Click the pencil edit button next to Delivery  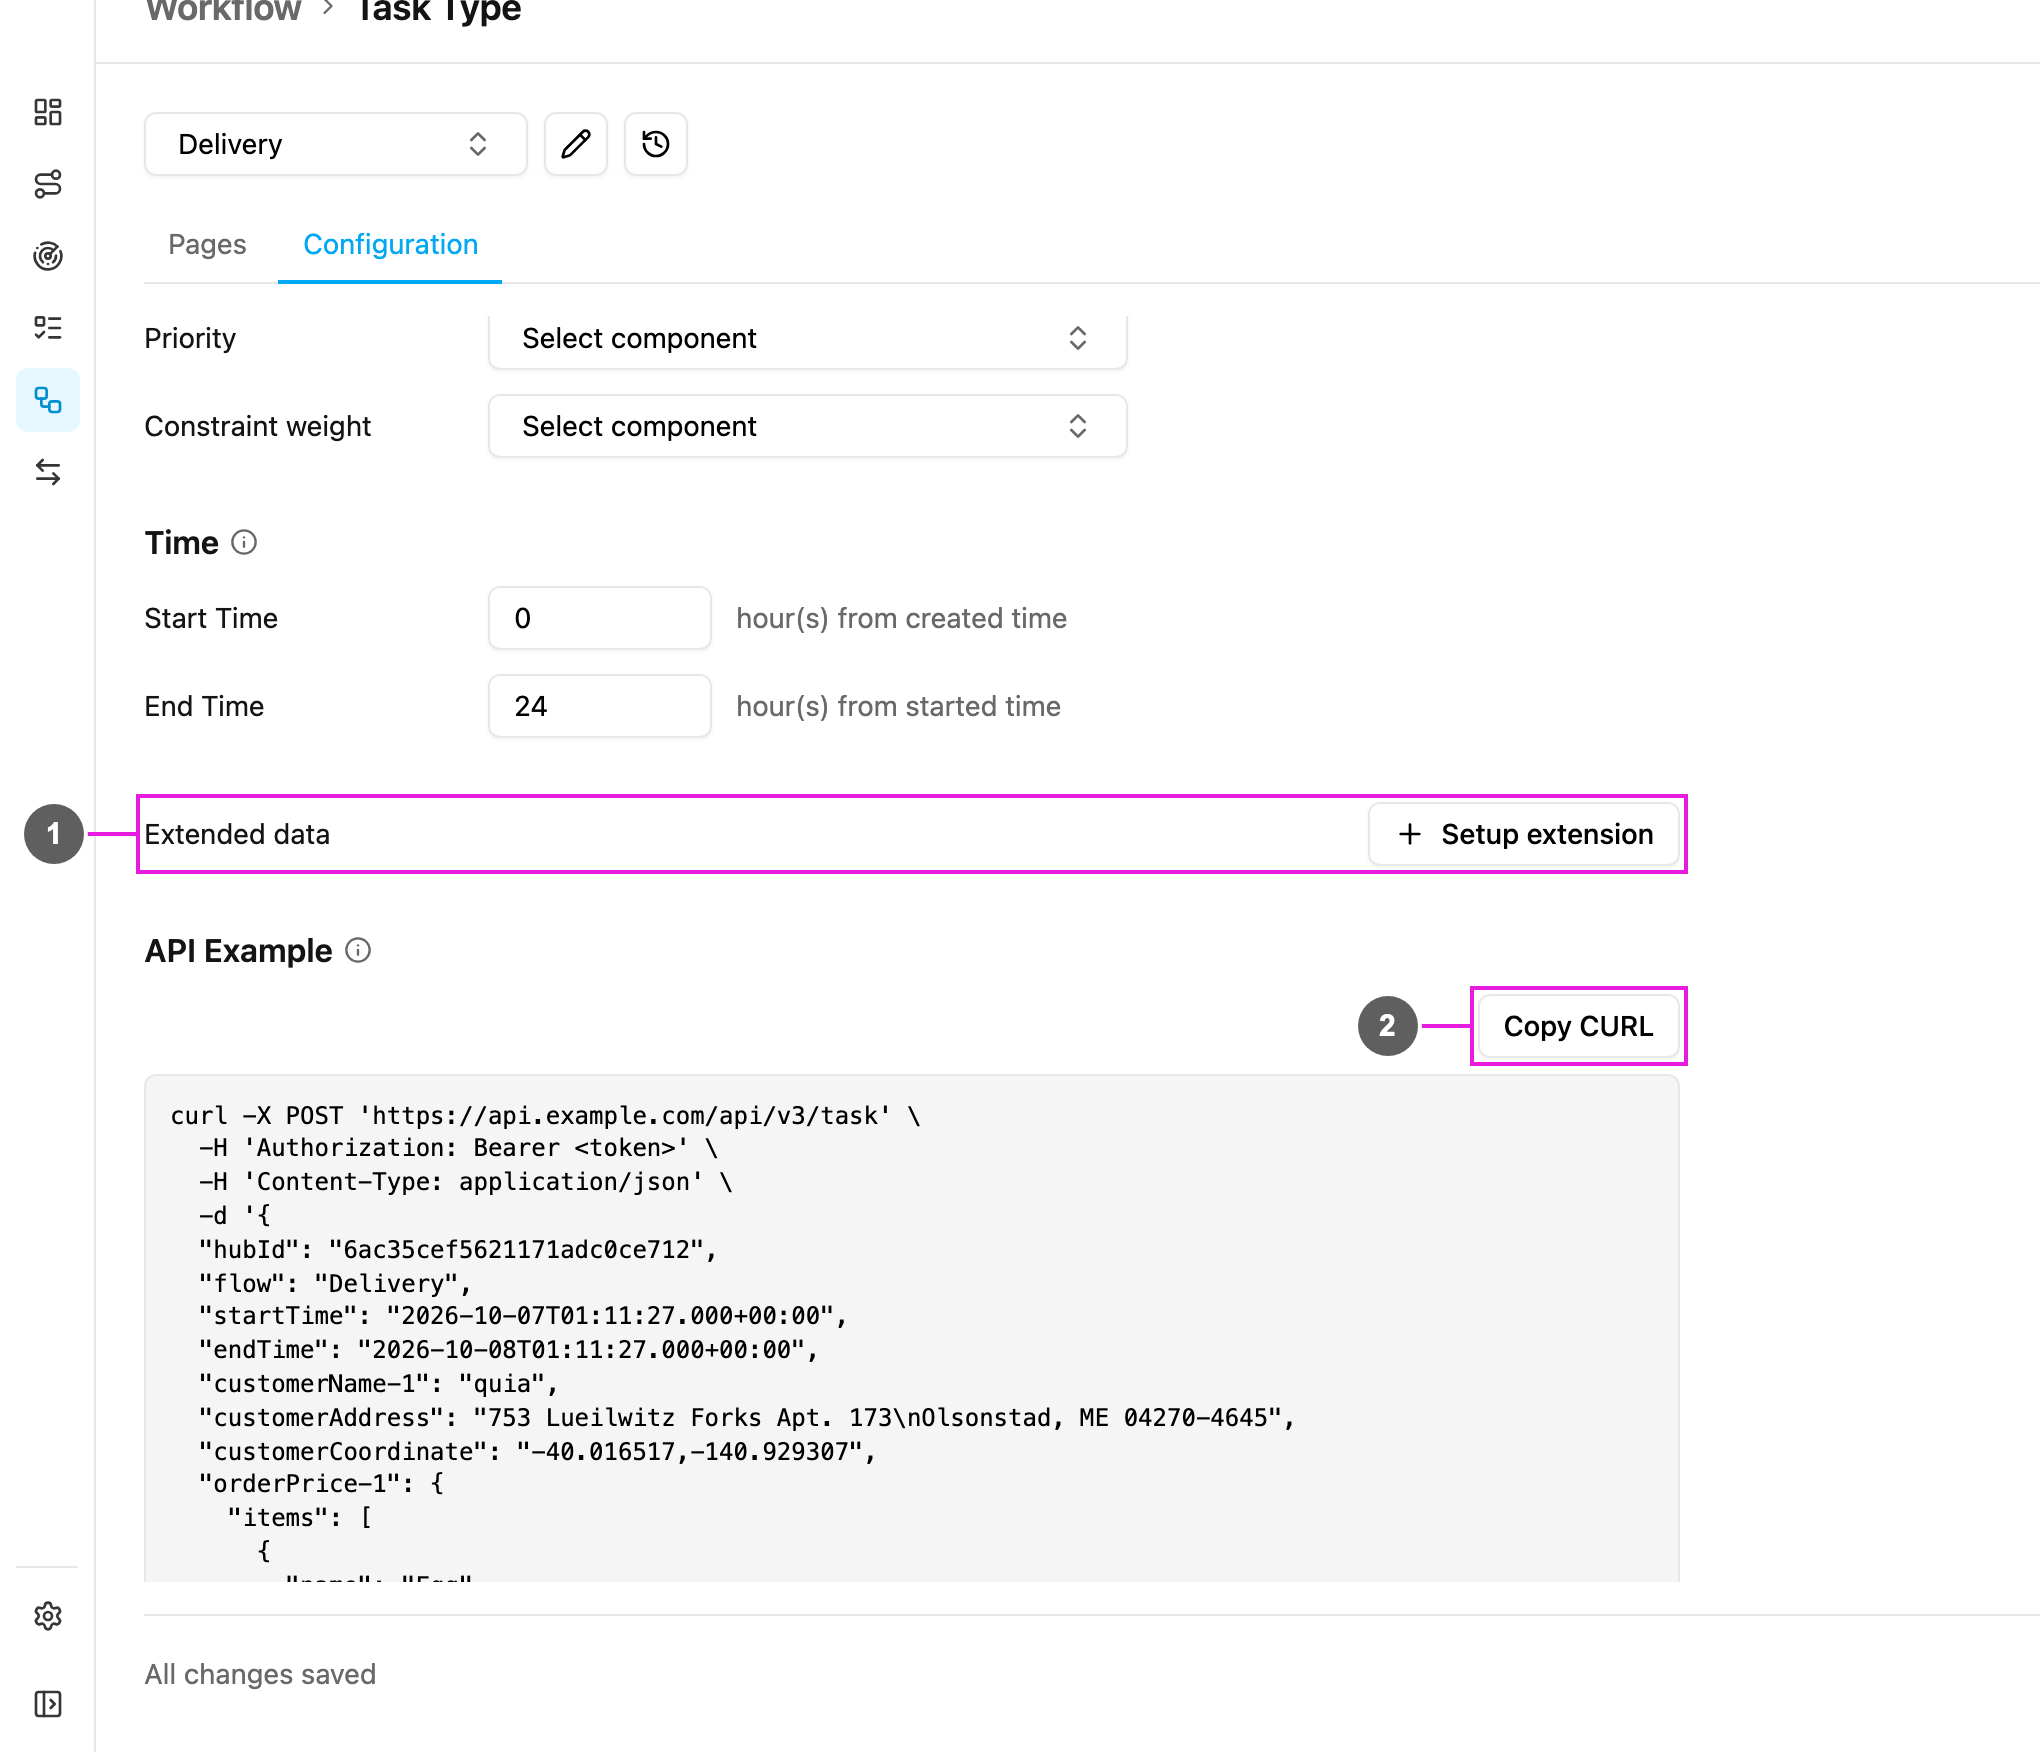[576, 144]
